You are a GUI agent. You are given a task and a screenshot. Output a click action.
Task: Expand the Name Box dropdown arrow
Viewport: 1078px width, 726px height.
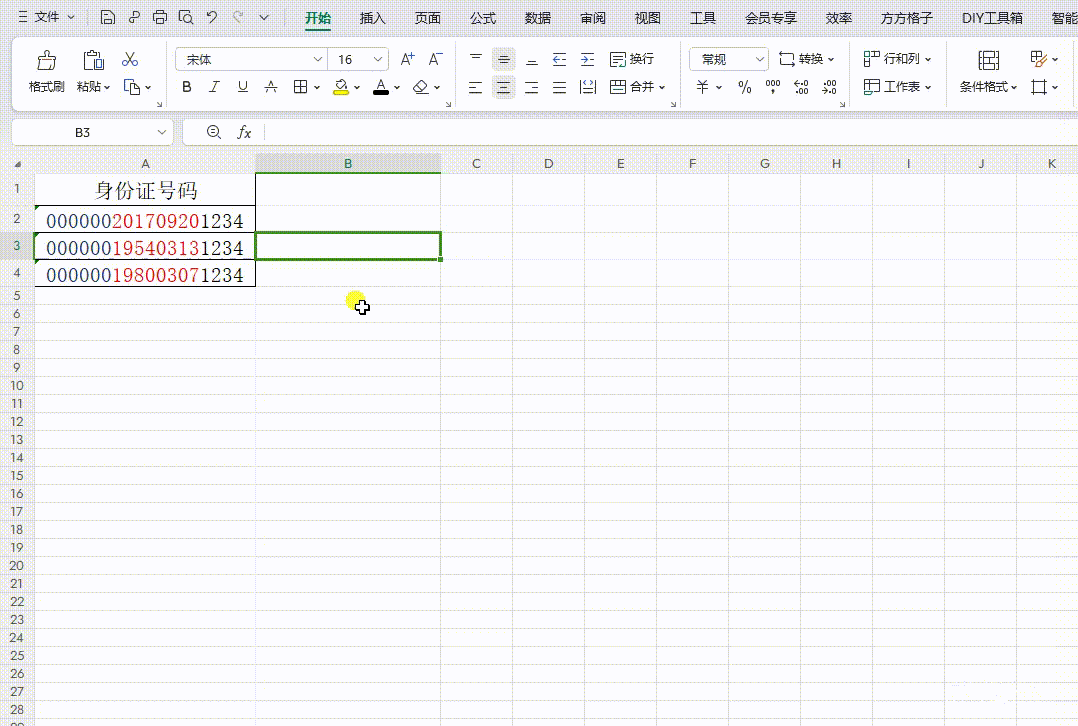point(162,132)
